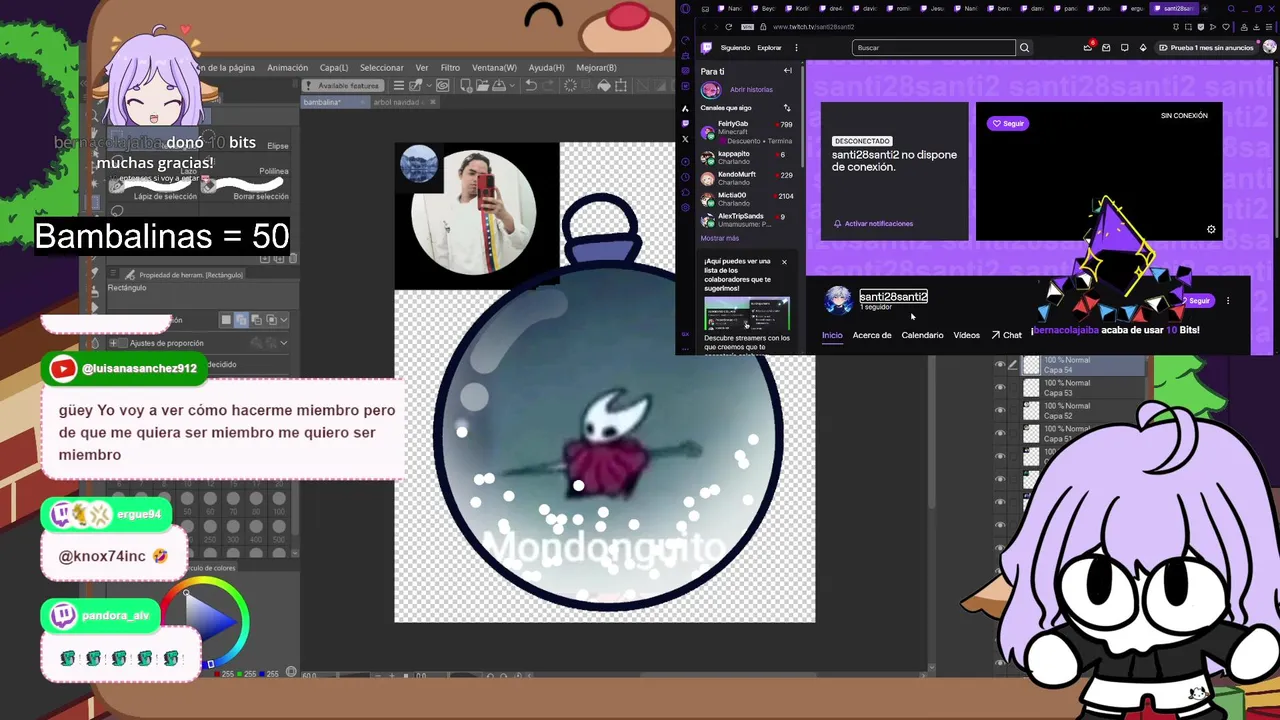This screenshot has height=720, width=1280.
Task: Open the Acerca de channel tab
Action: point(871,335)
